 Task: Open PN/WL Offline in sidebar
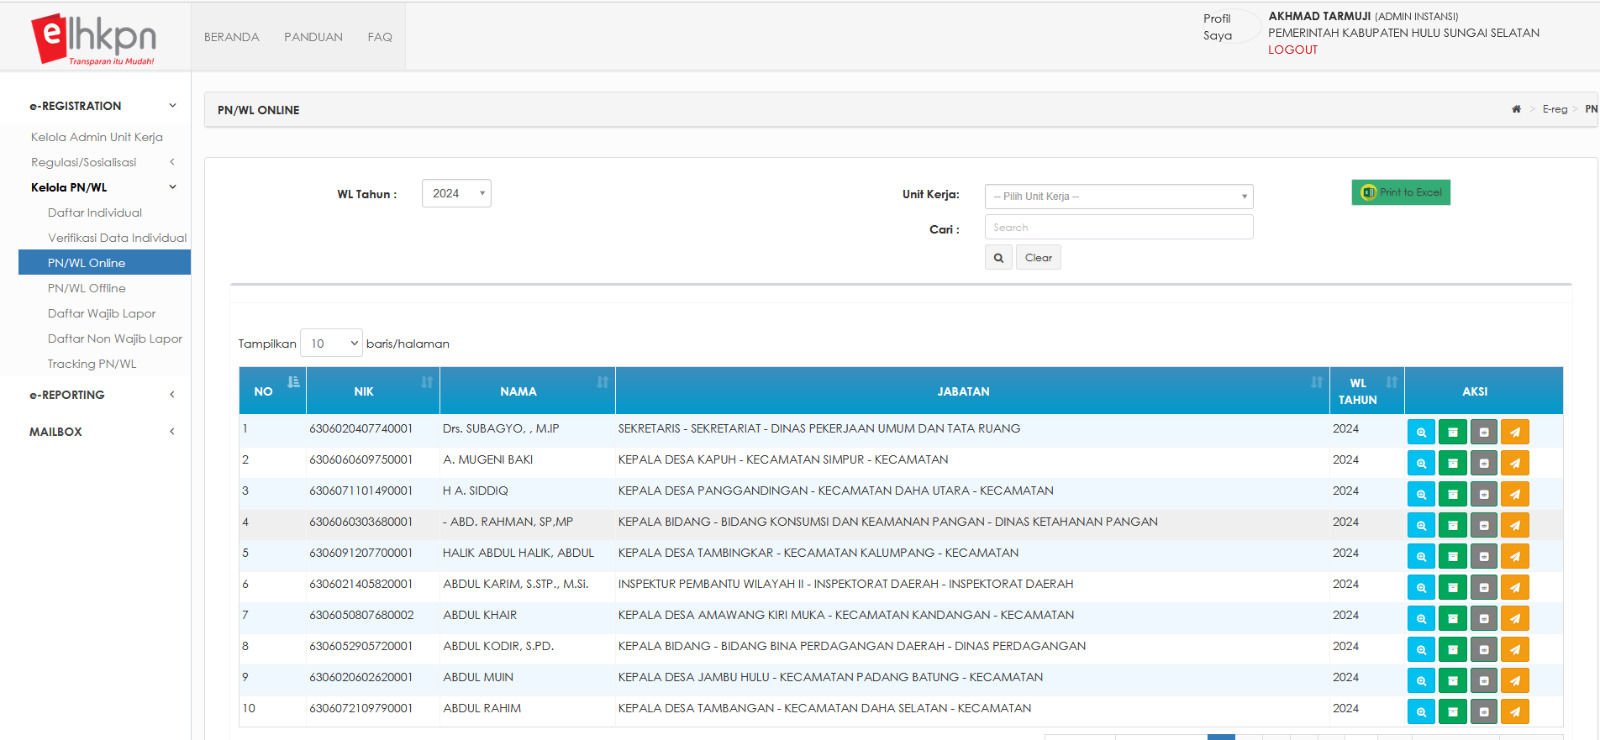(87, 288)
